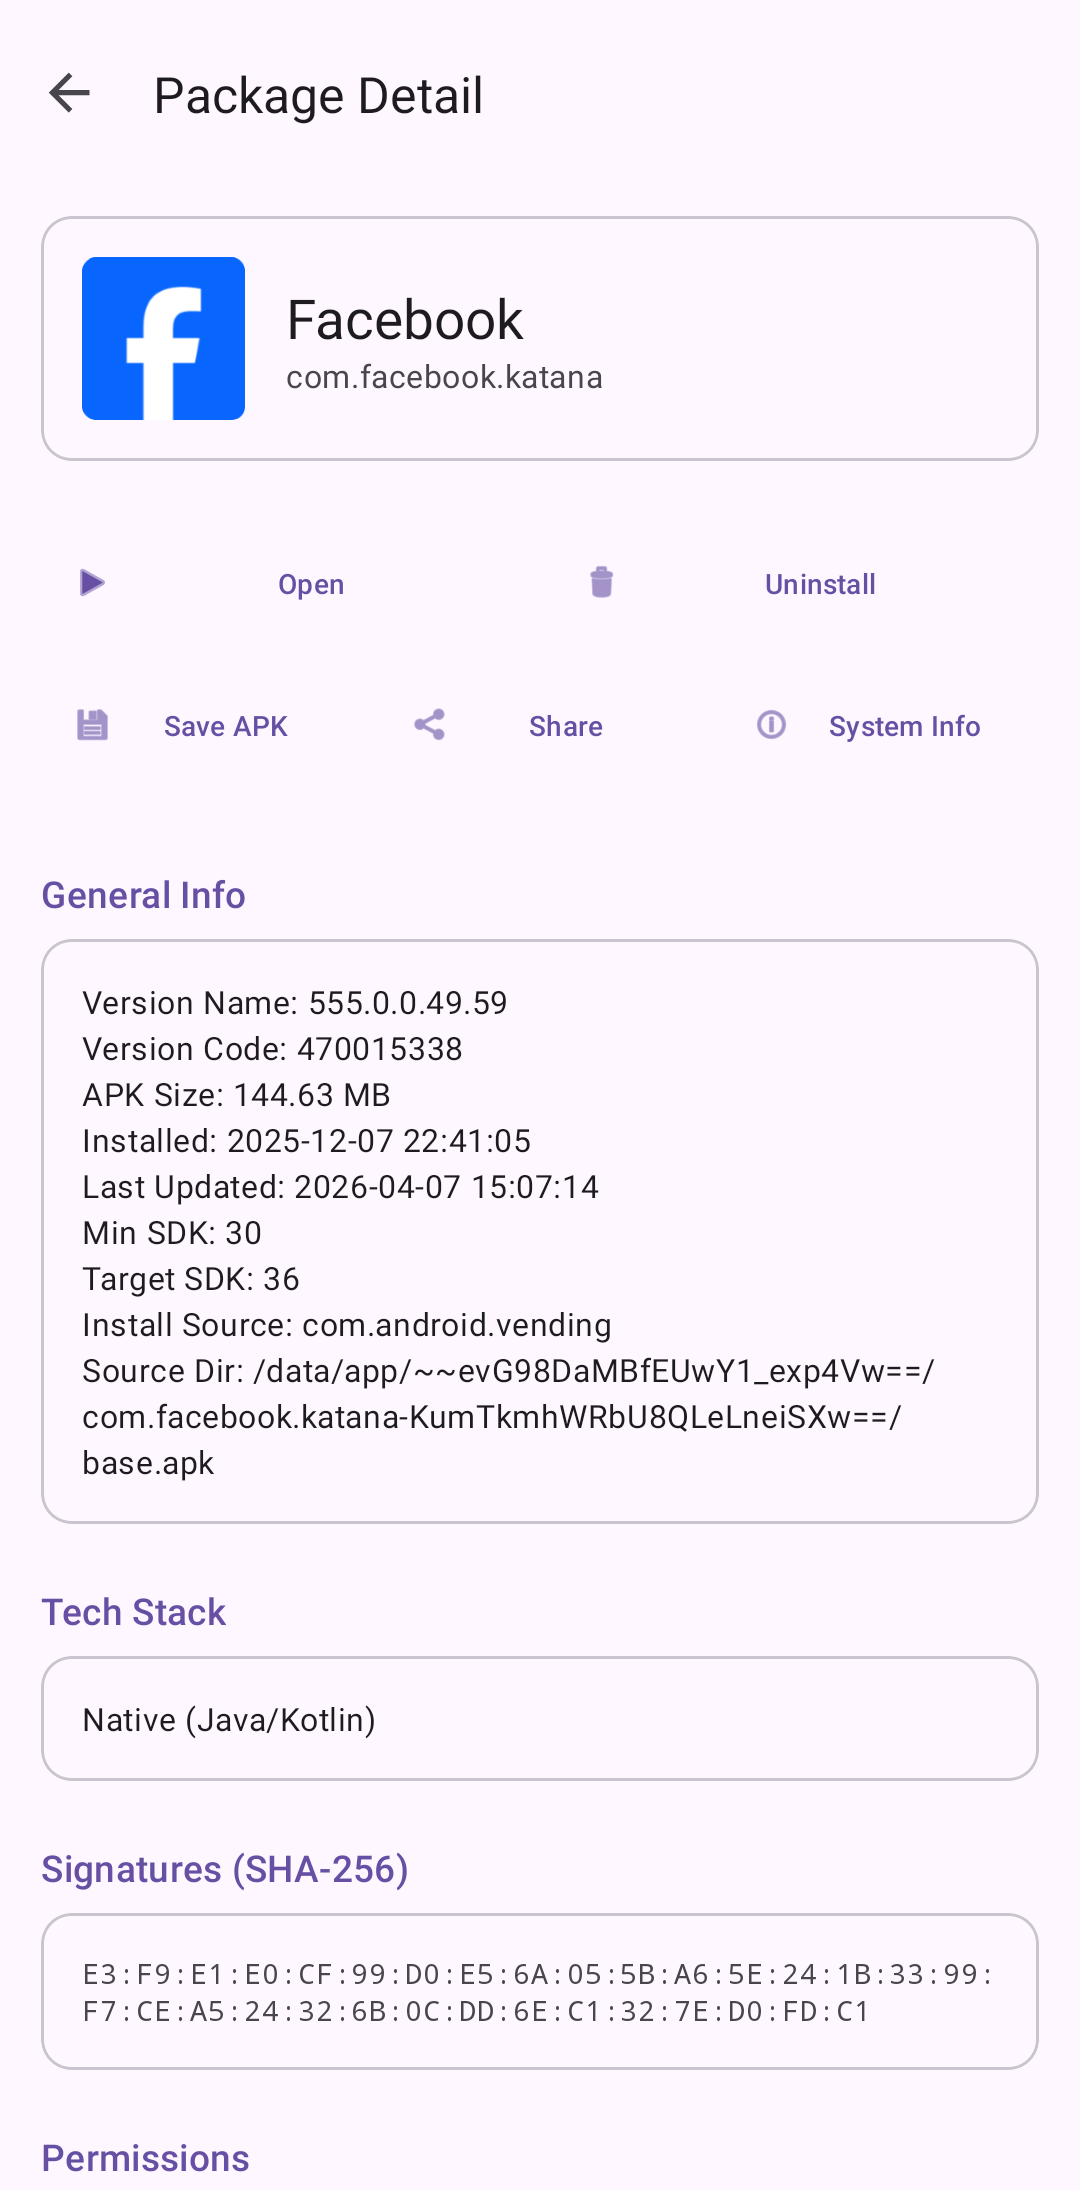Viewport: 1080px width, 2191px height.
Task: Click the trash can icon
Action: [x=601, y=583]
